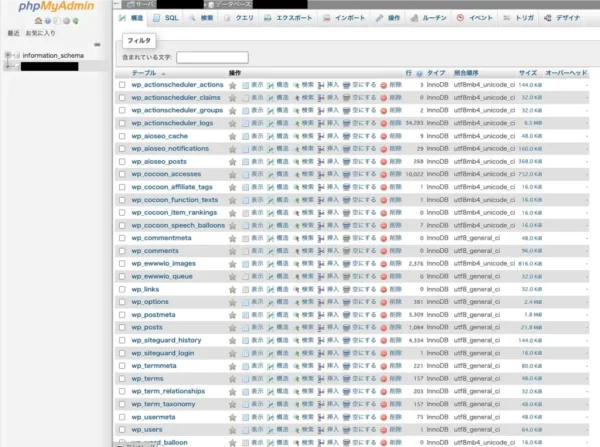This screenshot has width=600, height=447.
Task: Click red delete icon for wp_comments row
Action: pos(384,251)
